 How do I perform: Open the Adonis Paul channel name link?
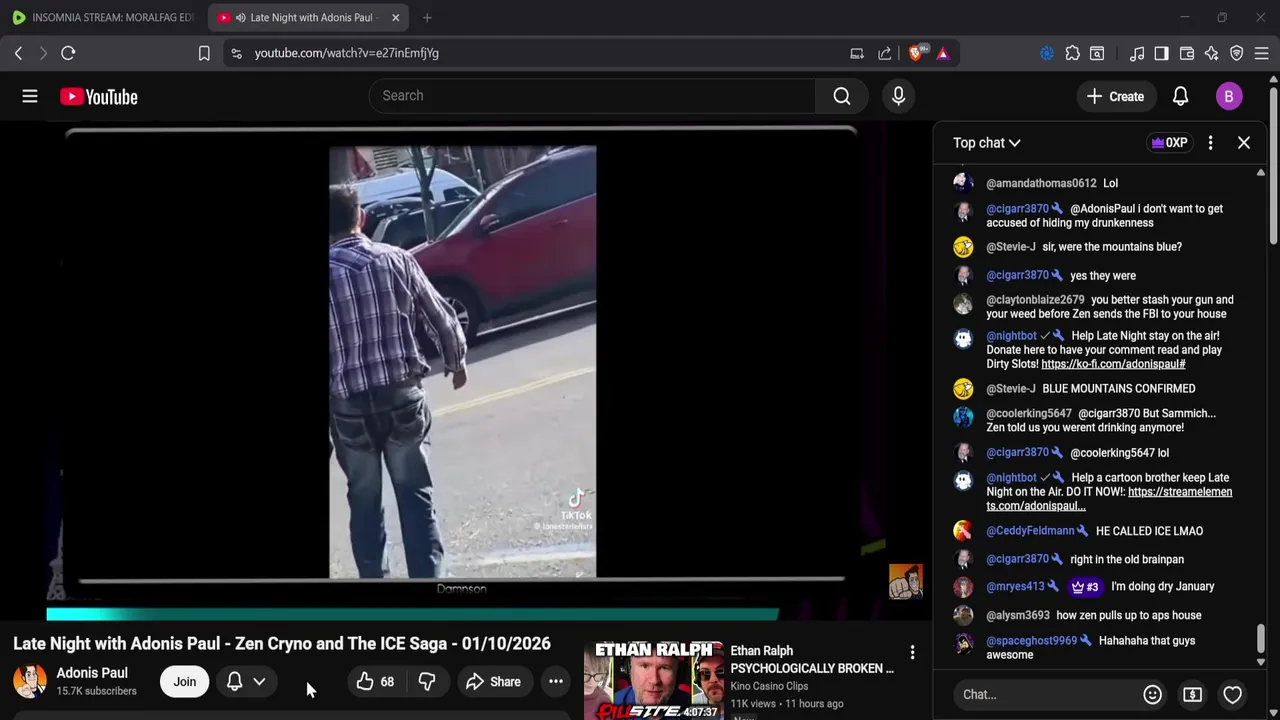click(92, 673)
